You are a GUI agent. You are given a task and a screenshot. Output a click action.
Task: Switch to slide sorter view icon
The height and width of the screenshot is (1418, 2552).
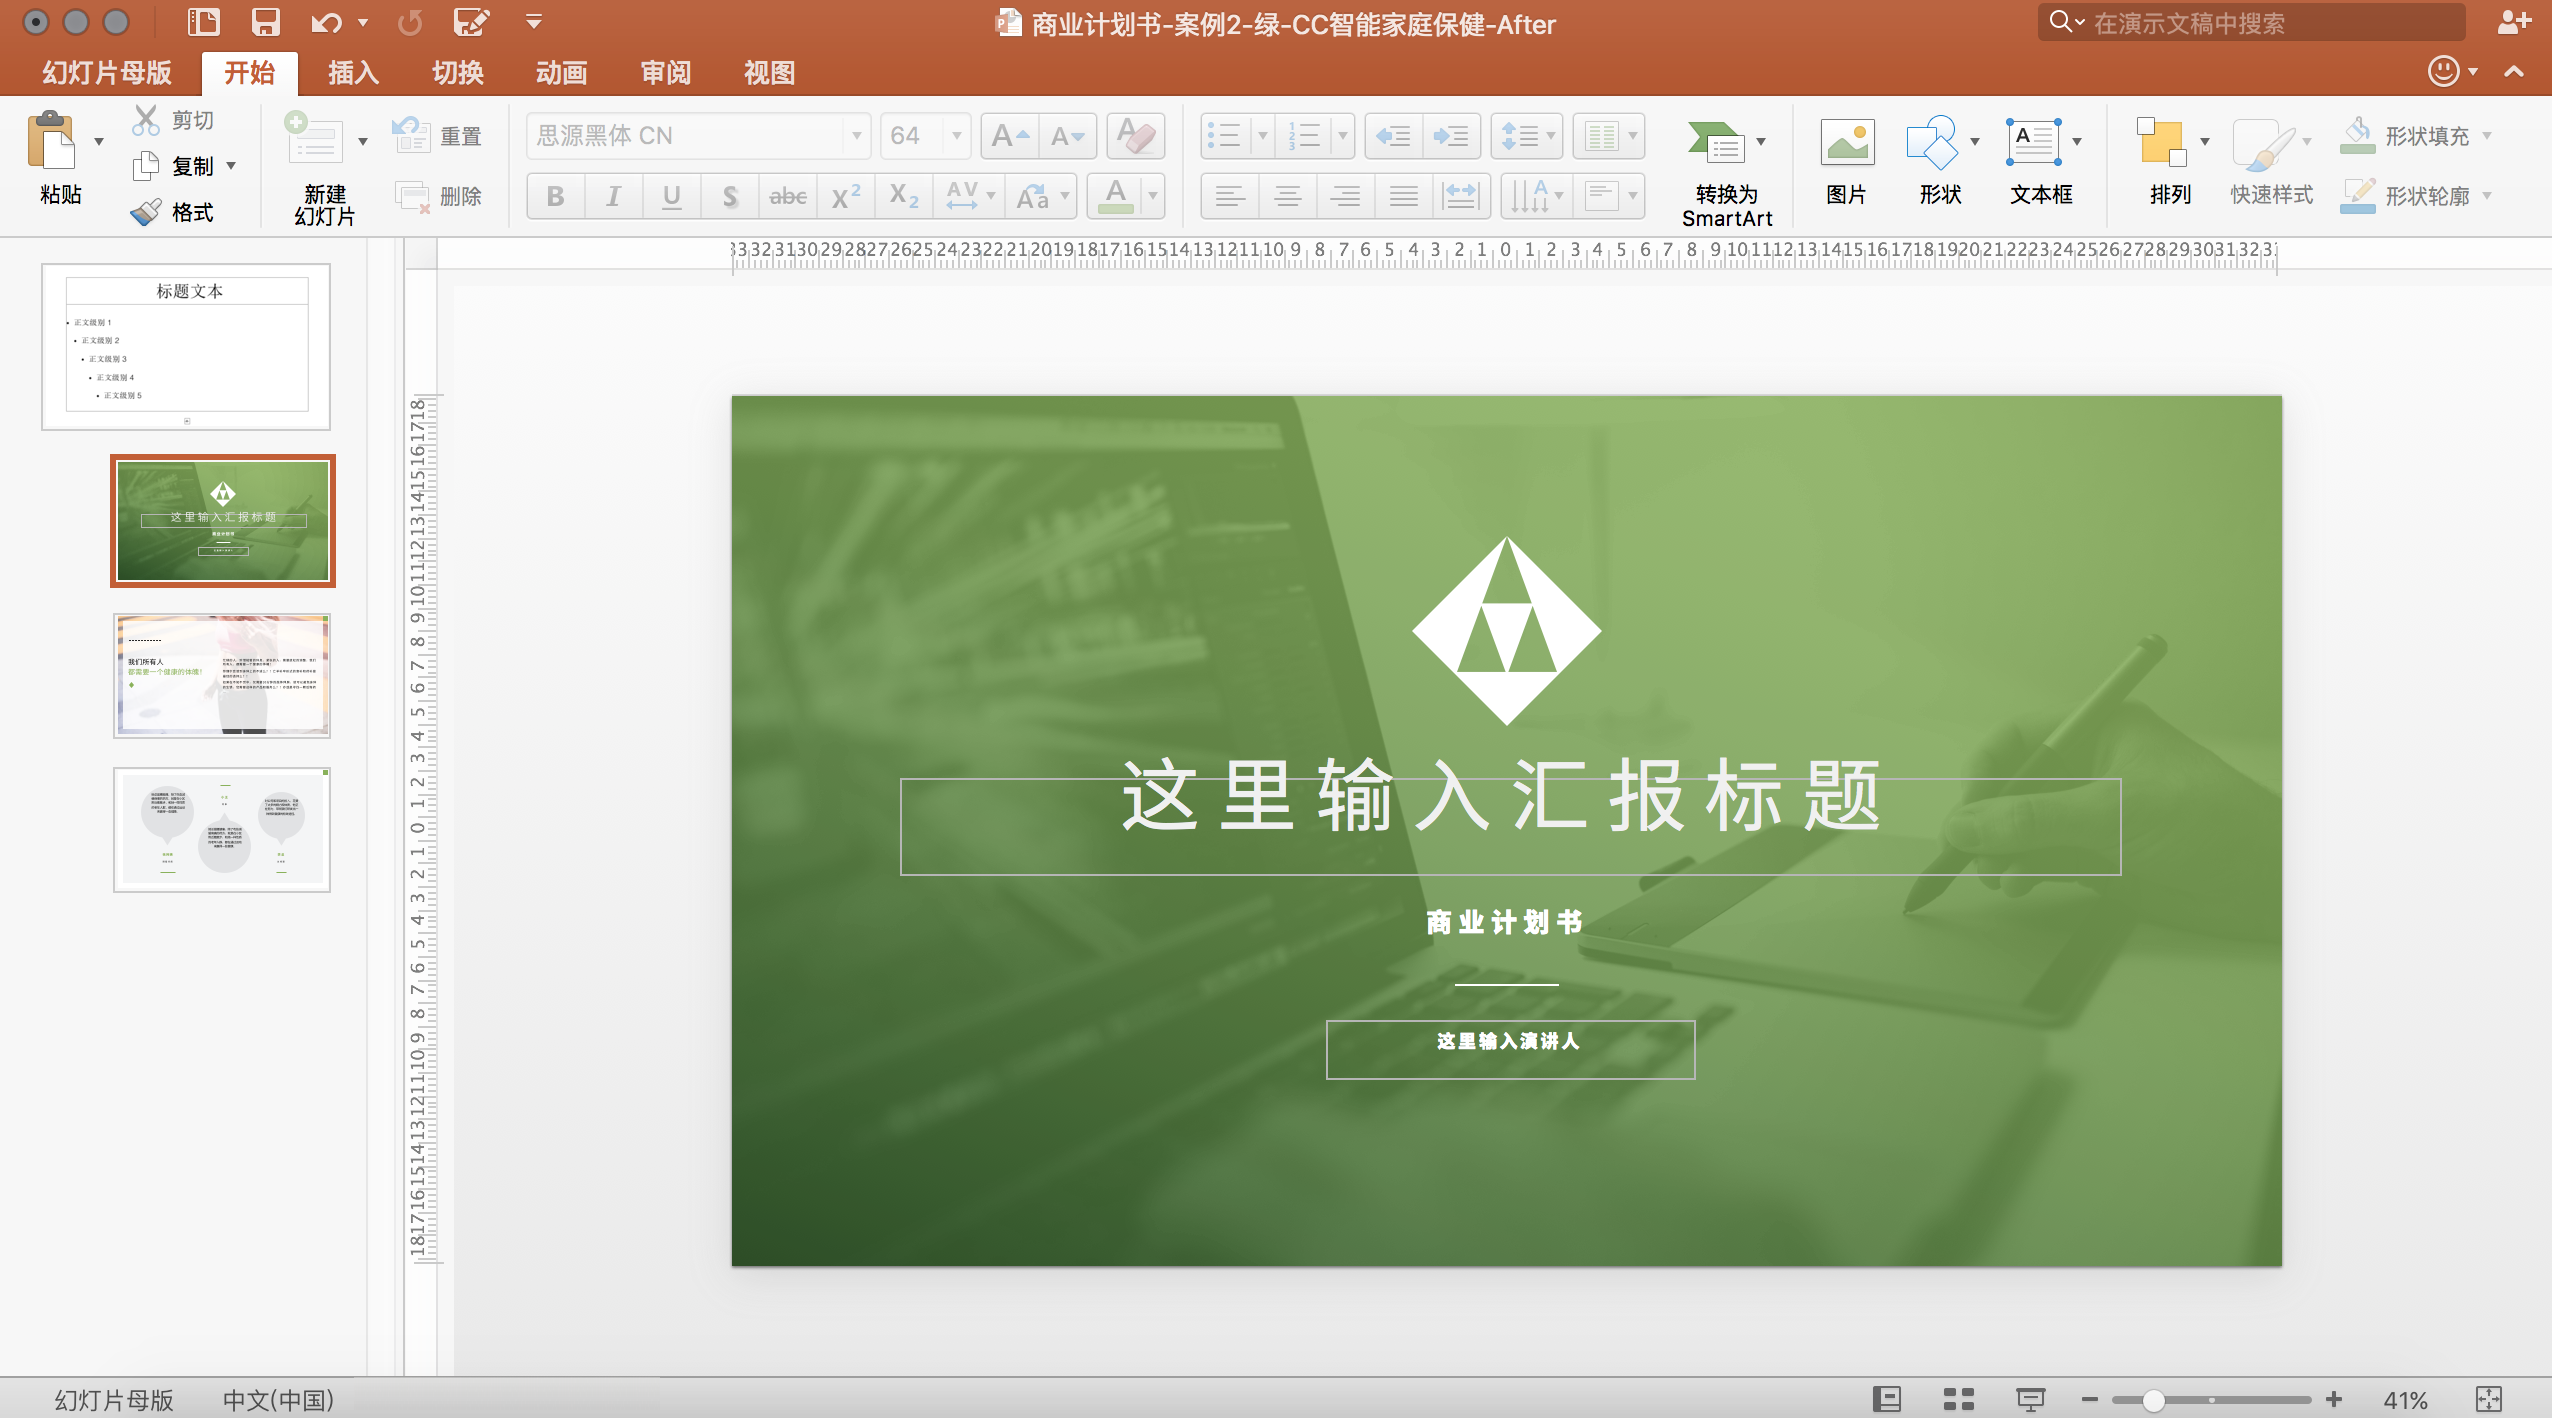pyautogui.click(x=1958, y=1399)
